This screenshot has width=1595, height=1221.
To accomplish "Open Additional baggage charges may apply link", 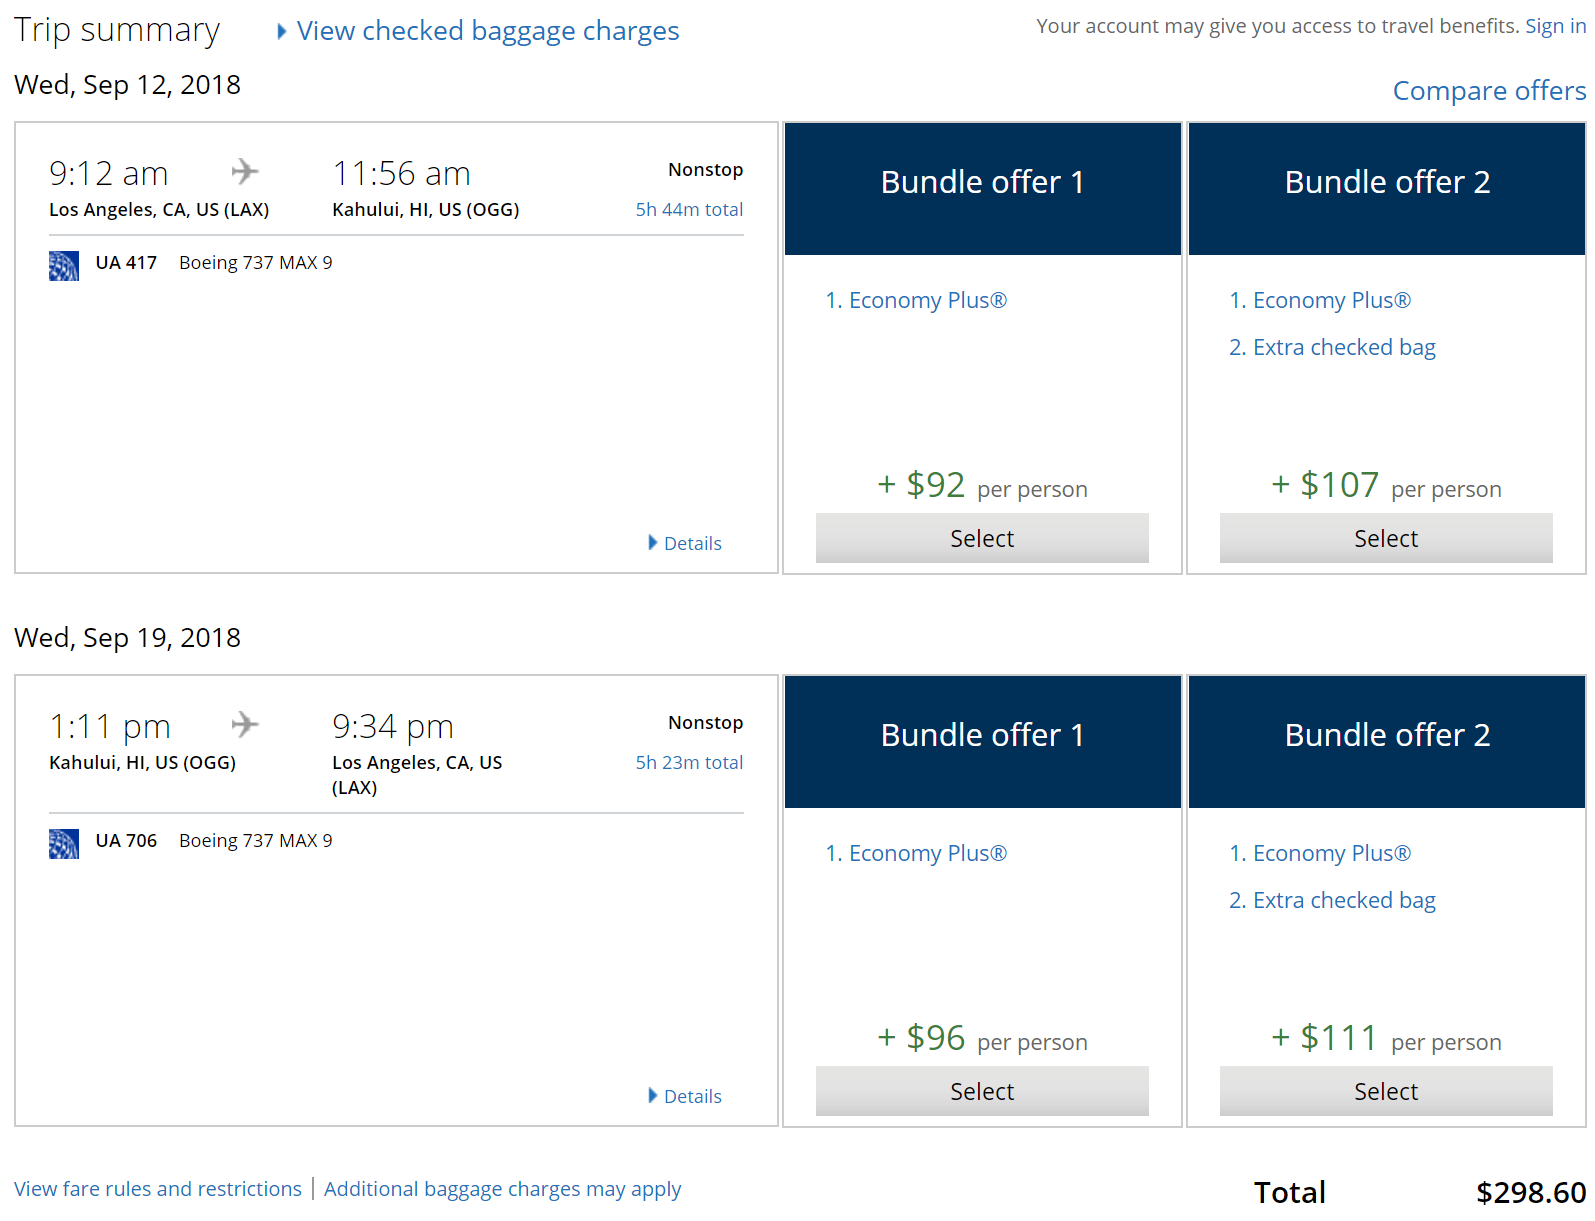I will coord(502,1189).
